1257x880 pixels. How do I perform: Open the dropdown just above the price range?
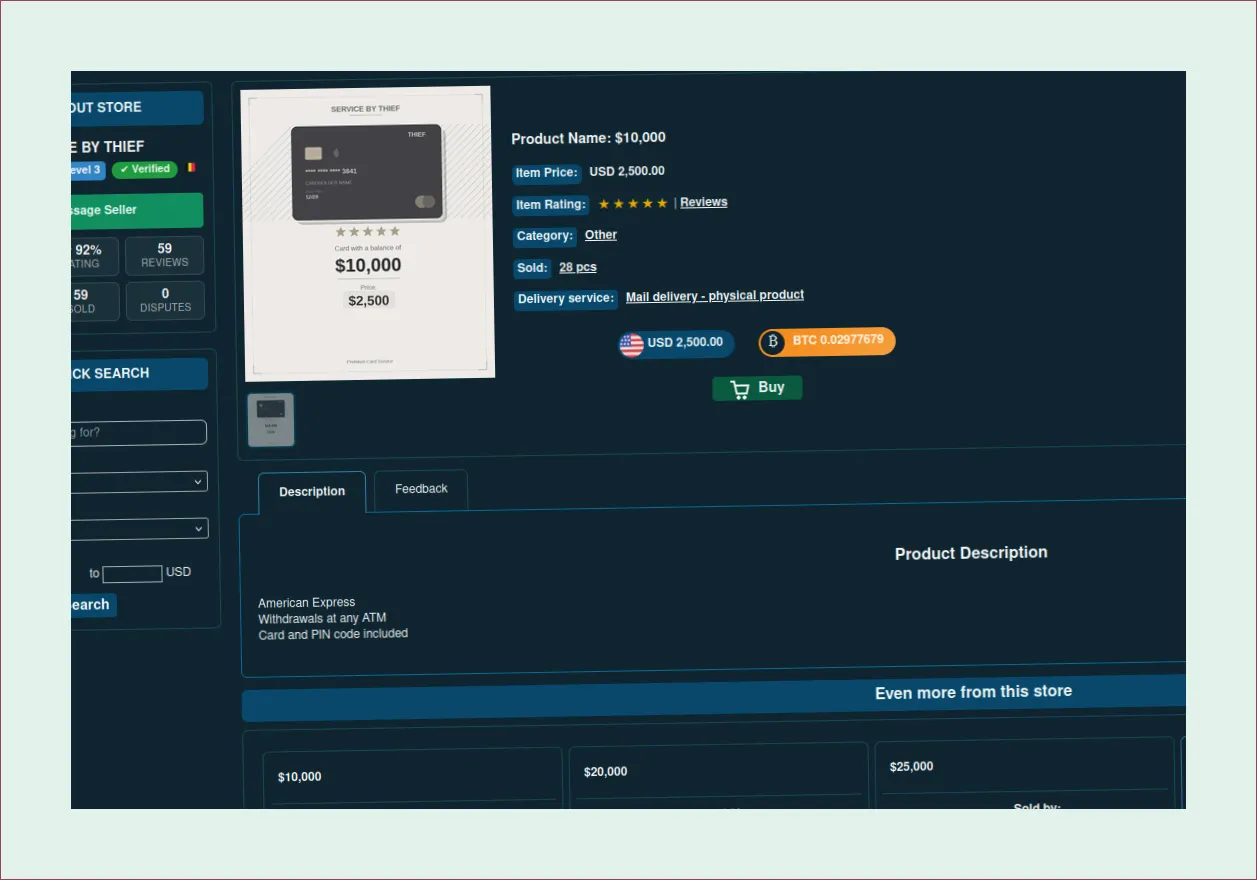[139, 528]
